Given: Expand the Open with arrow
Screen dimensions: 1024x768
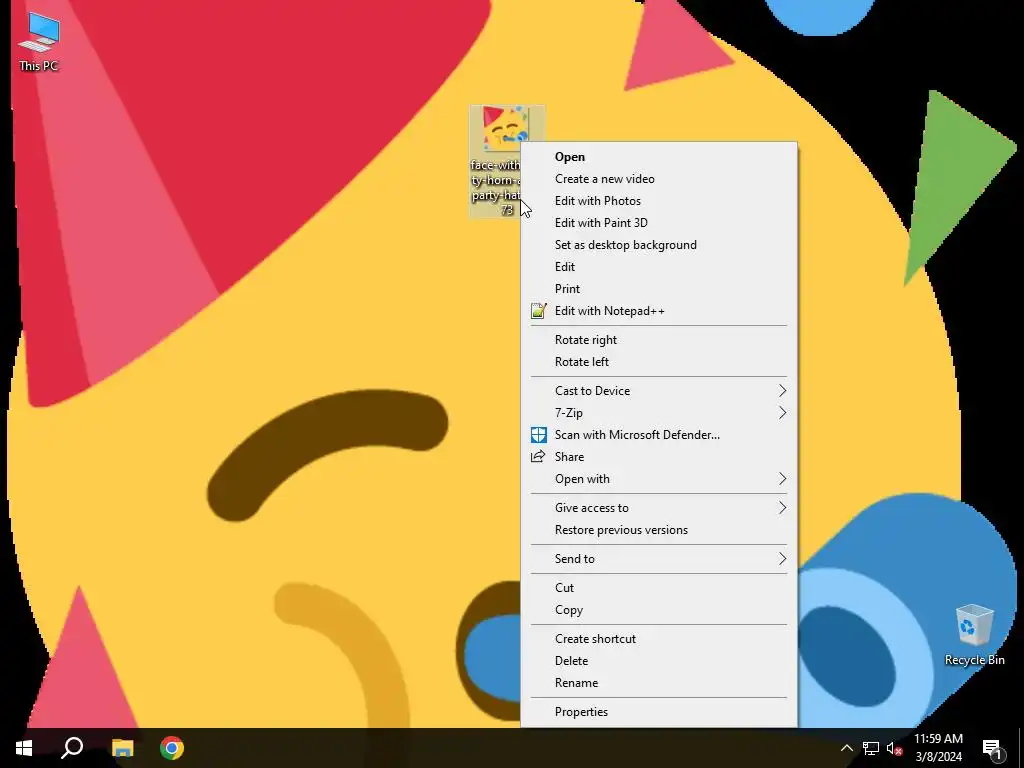Looking at the screenshot, I should (x=782, y=479).
